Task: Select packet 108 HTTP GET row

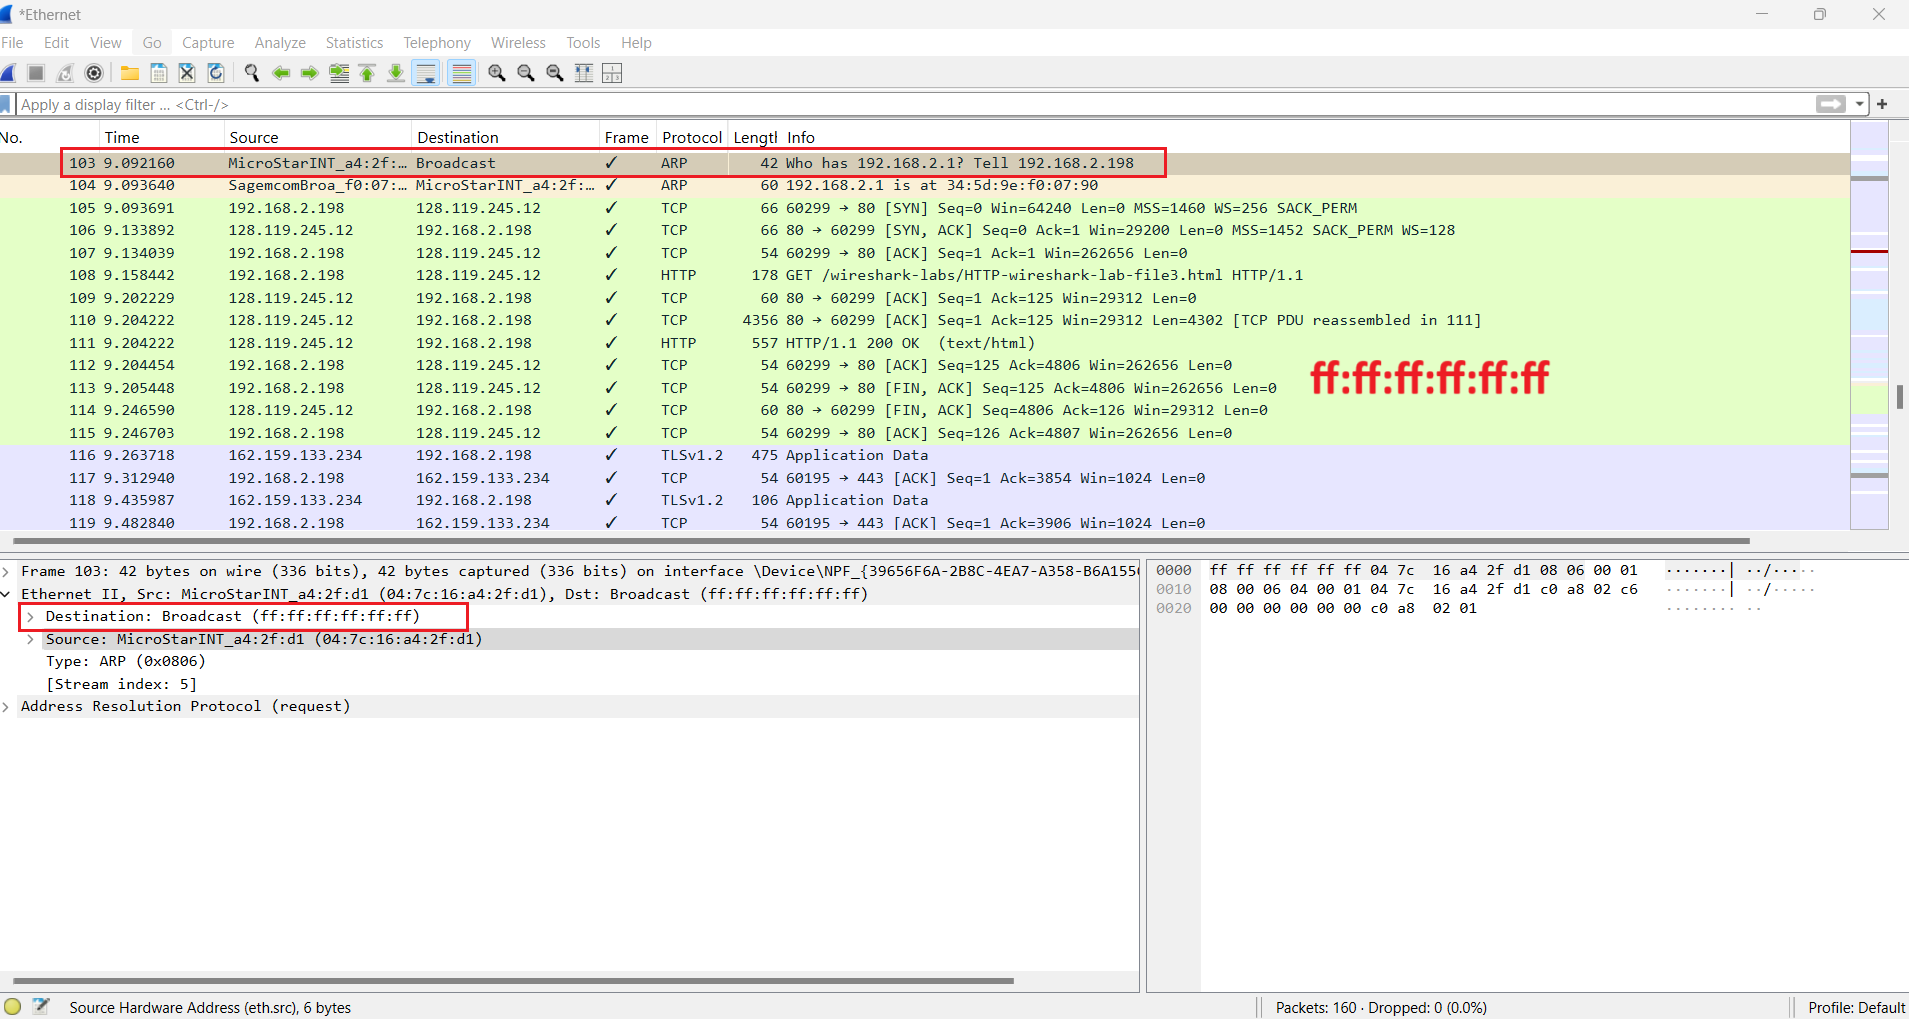Action: tap(924, 275)
